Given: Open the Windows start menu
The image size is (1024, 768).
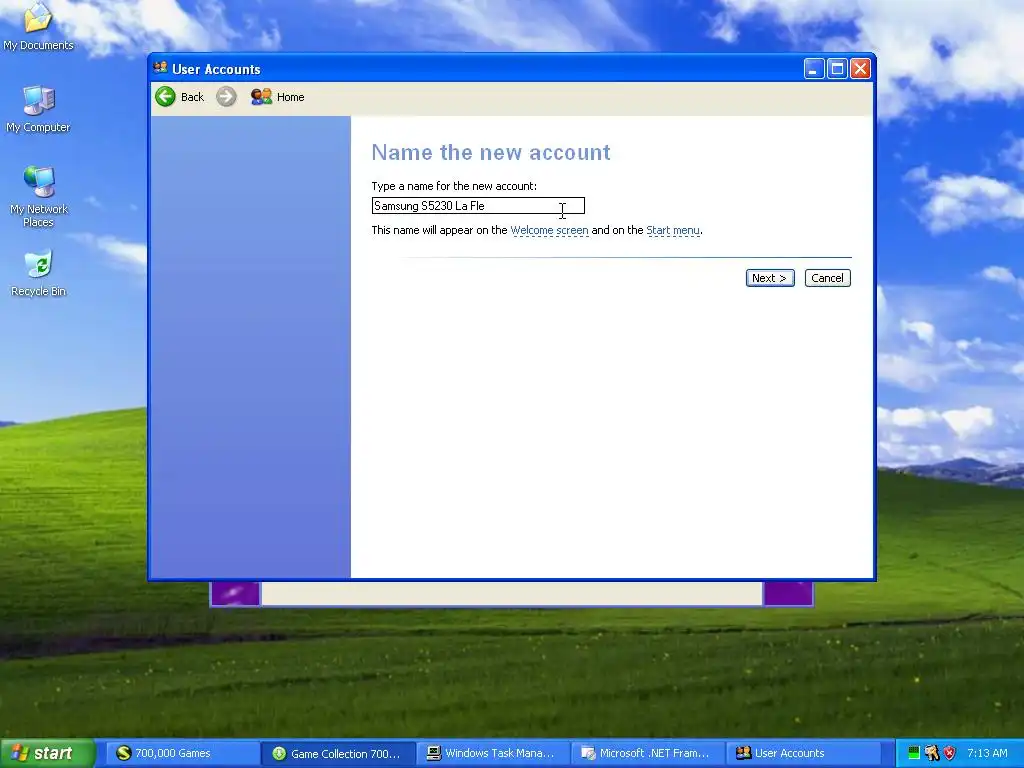Looking at the screenshot, I should (47, 753).
